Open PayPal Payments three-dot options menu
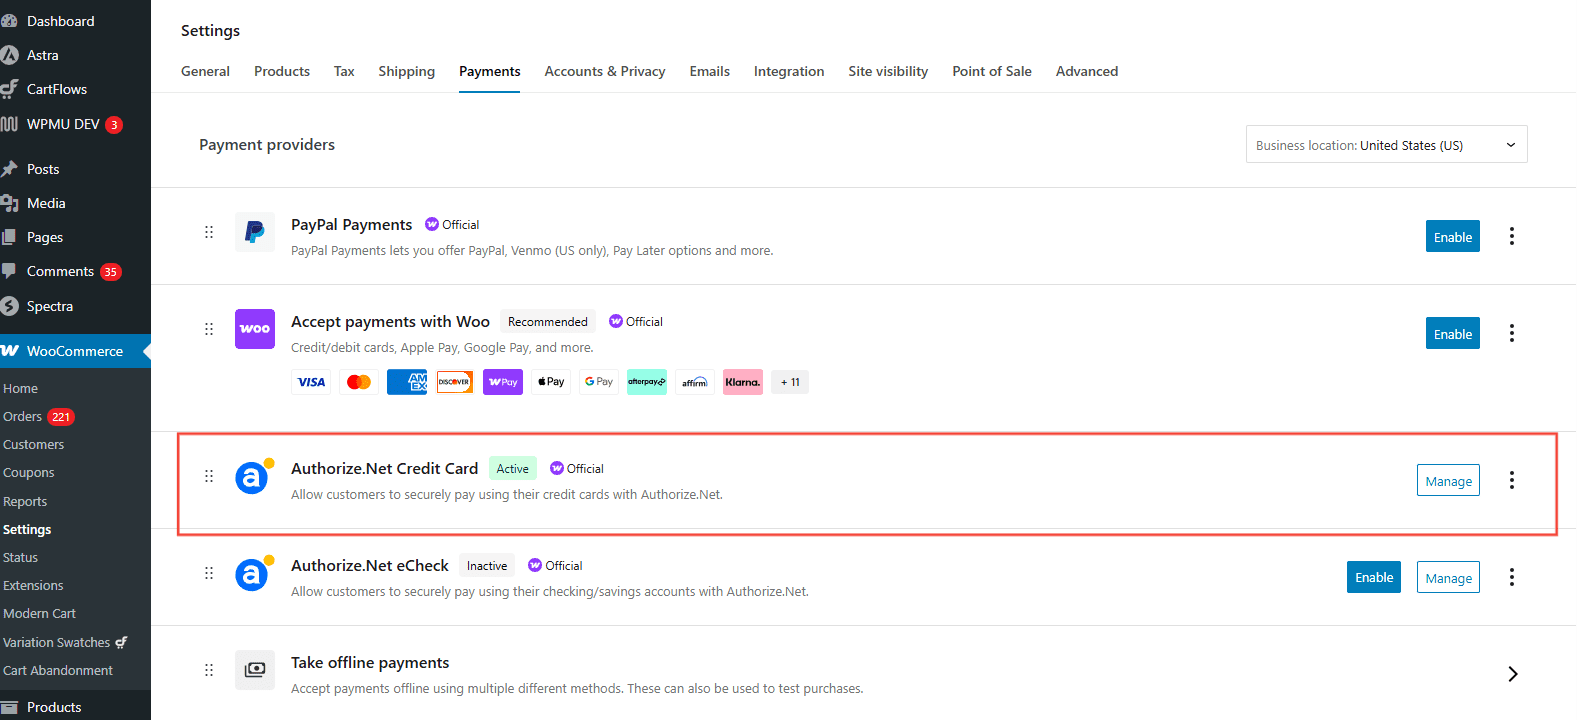 1512,236
